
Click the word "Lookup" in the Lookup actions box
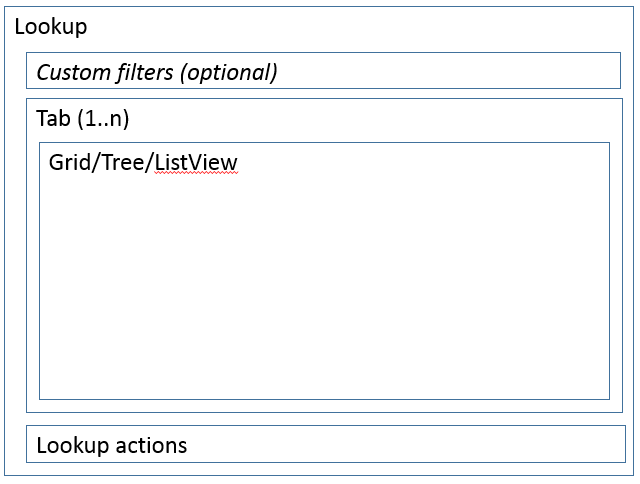pyautogui.click(x=73, y=445)
